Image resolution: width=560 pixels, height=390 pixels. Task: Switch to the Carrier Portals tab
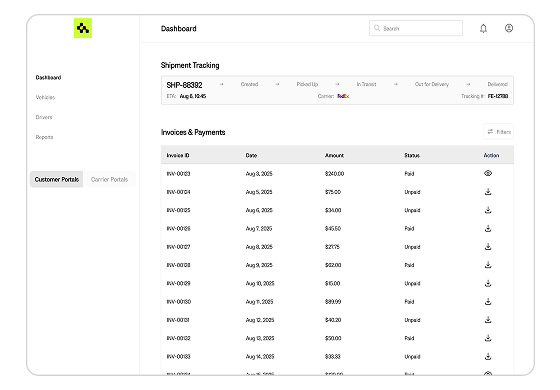tap(109, 179)
